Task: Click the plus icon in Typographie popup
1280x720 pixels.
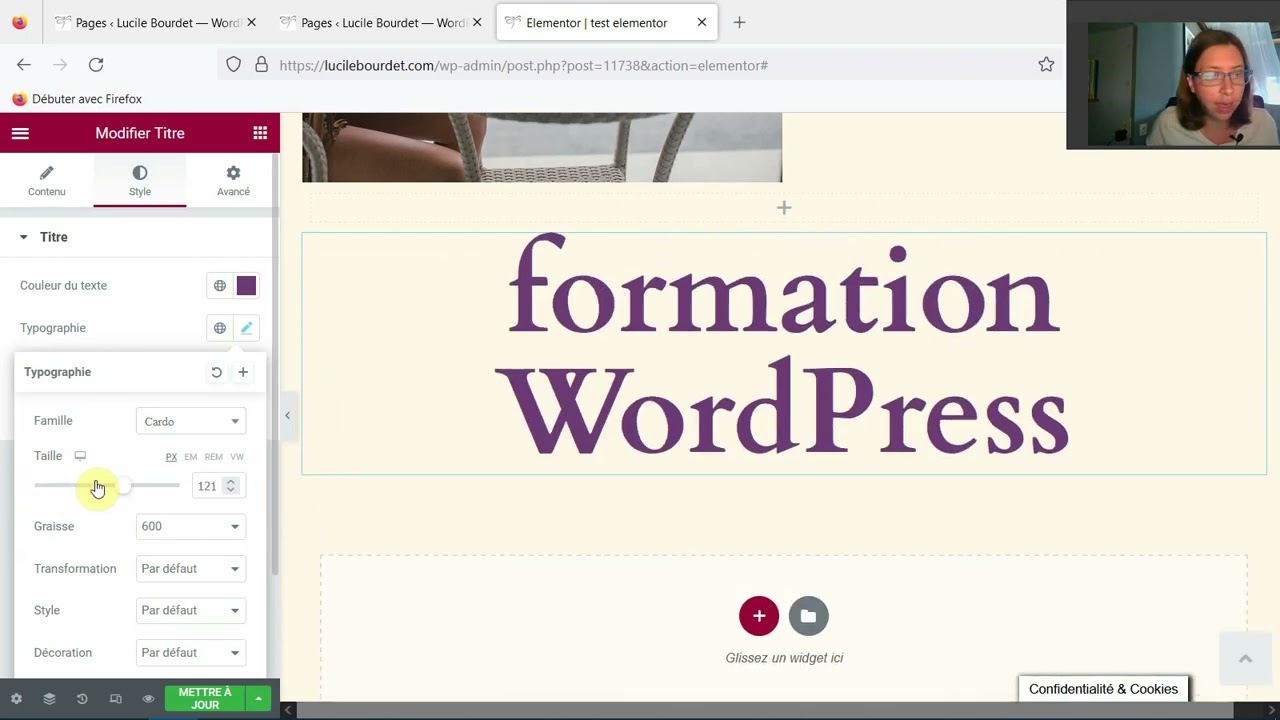Action: pyautogui.click(x=243, y=372)
